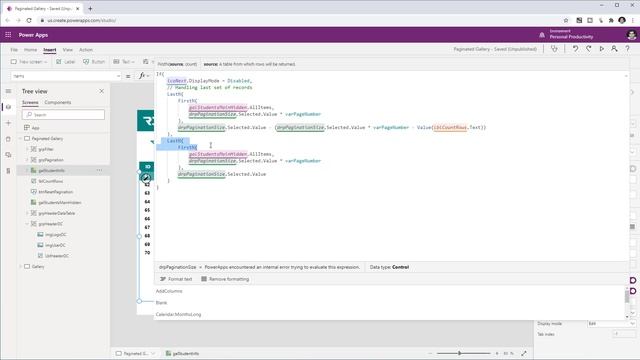The height and width of the screenshot is (360, 640).
Task: Open galStudentInfo more options ellipsis
Action: 100,171
